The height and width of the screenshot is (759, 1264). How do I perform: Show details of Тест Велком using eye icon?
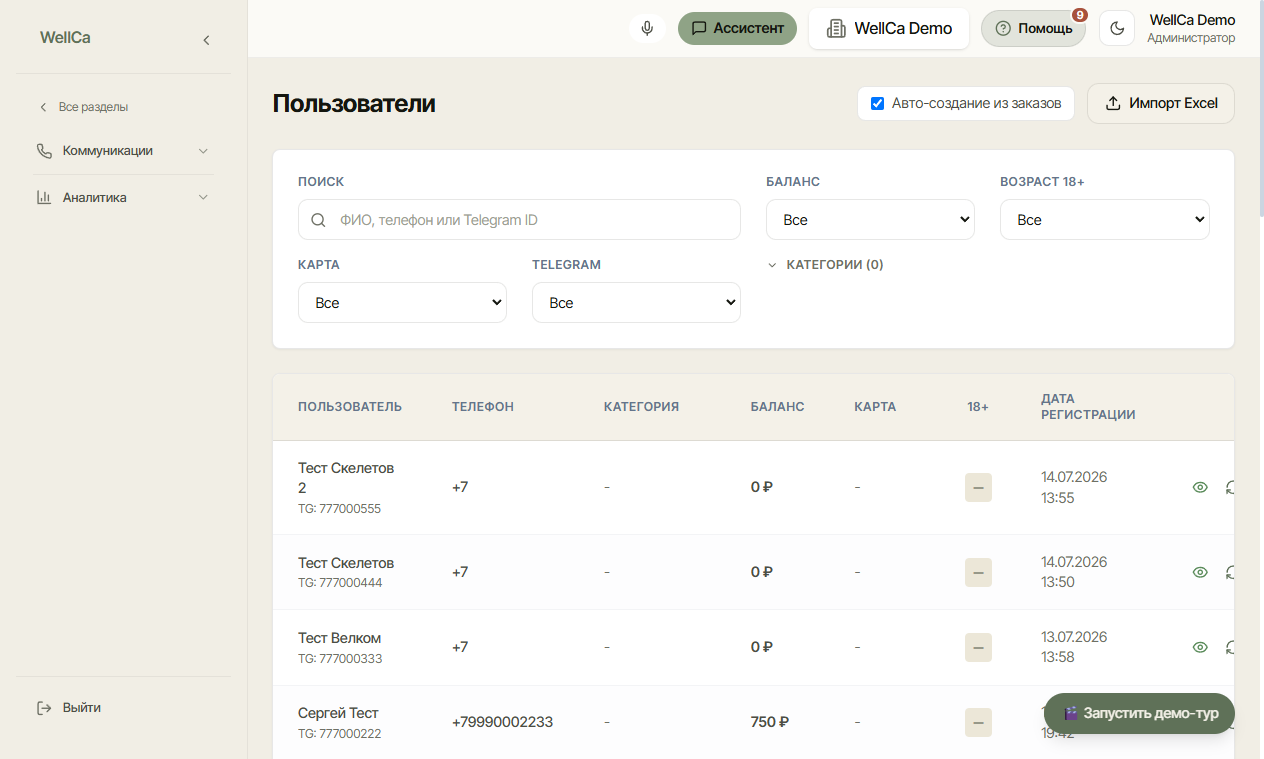tap(1200, 647)
